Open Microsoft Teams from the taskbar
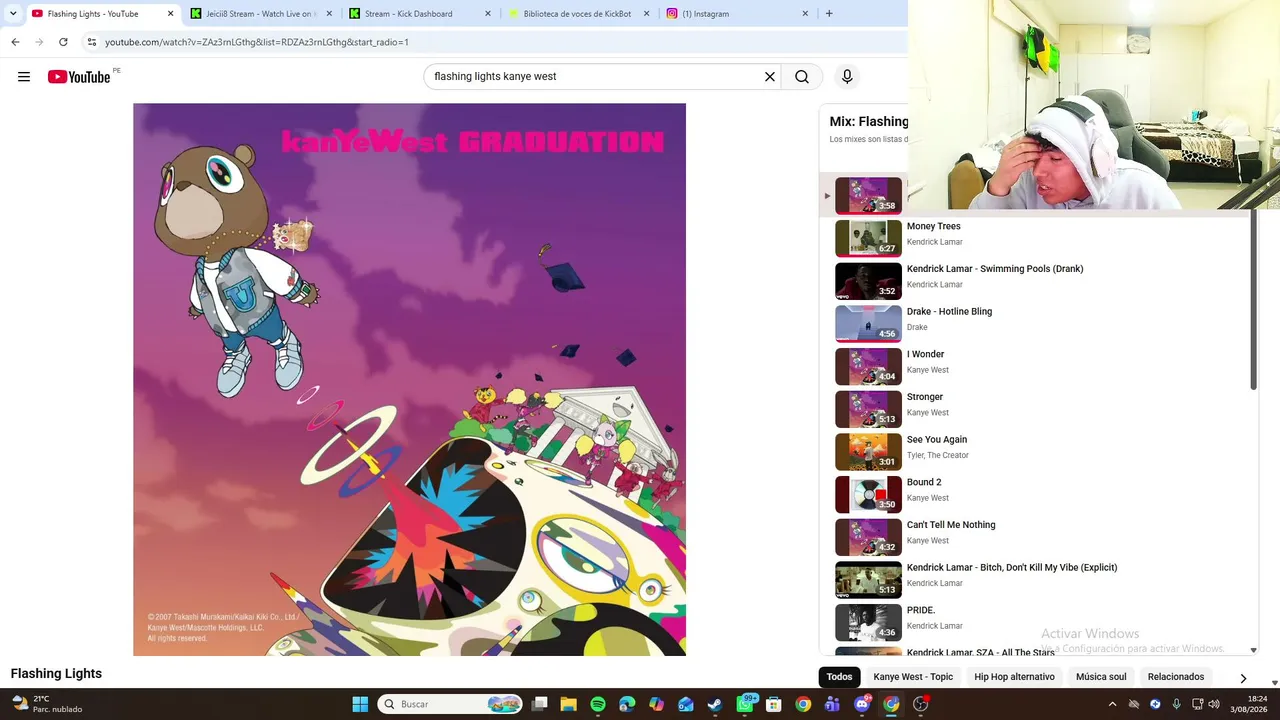Viewport: 1280px width, 720px height. pos(832,704)
